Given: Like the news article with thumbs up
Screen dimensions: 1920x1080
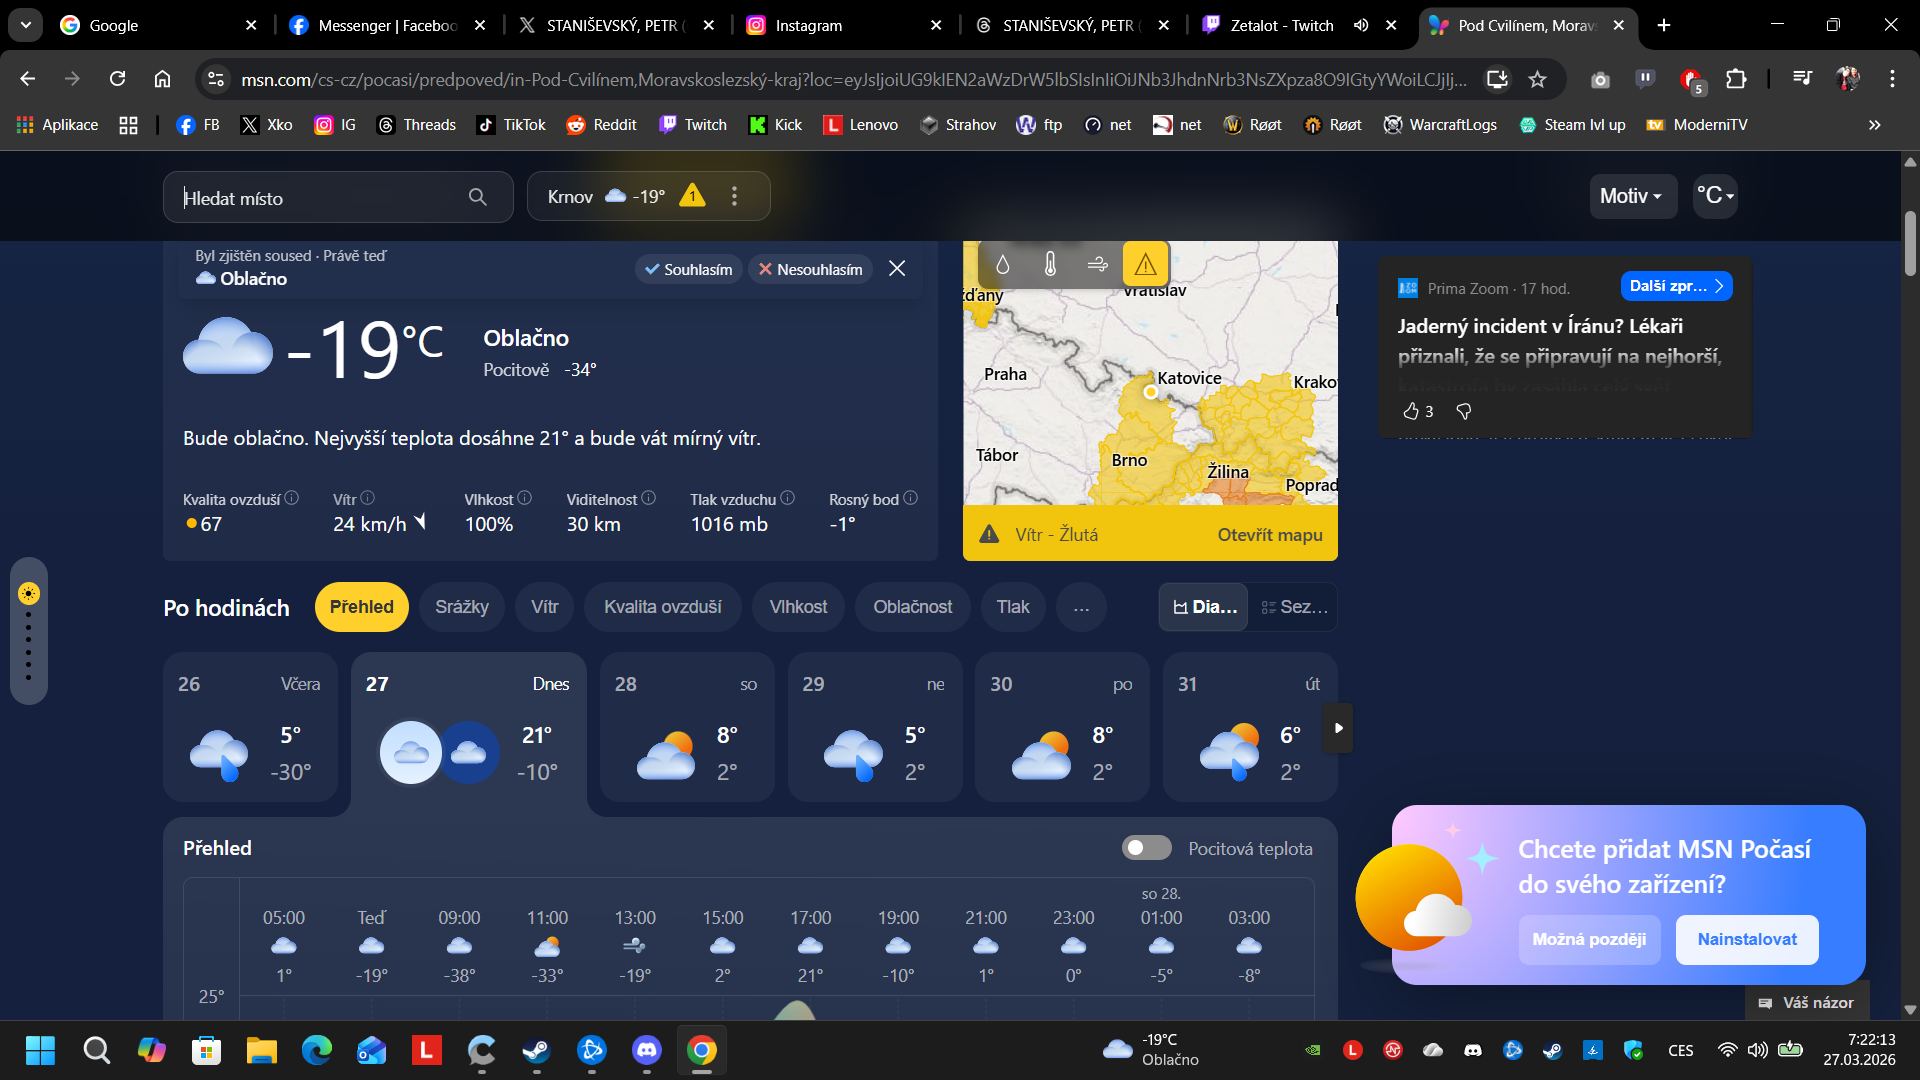Looking at the screenshot, I should point(1411,411).
